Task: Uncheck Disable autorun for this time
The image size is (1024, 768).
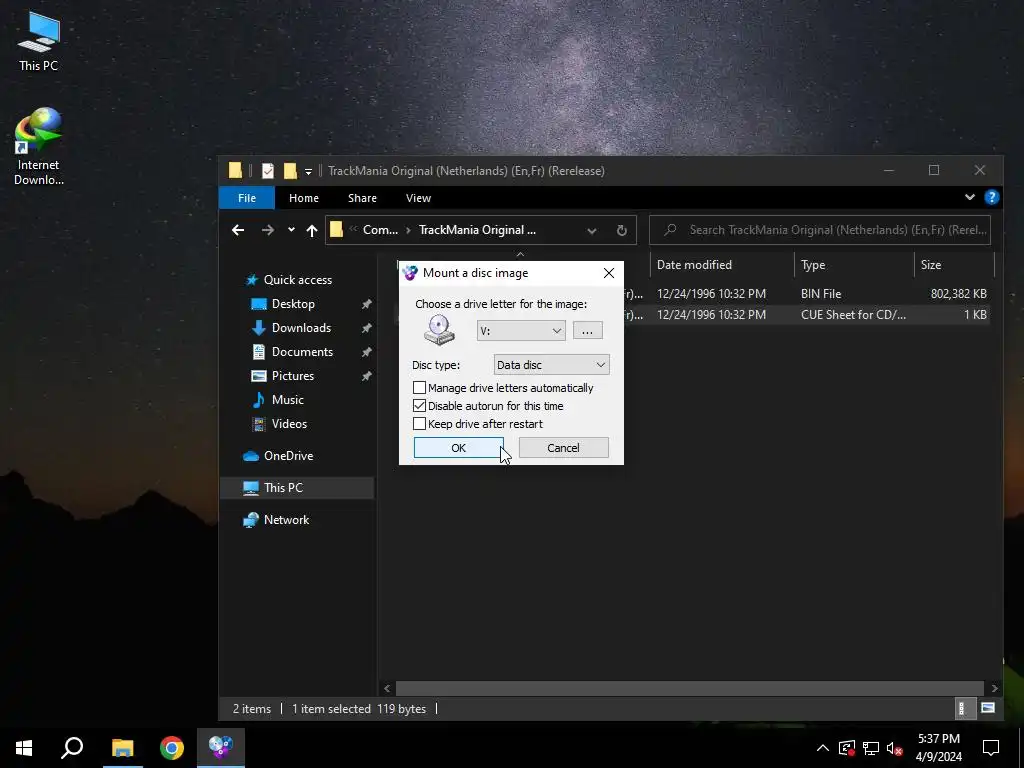Action: coord(420,406)
